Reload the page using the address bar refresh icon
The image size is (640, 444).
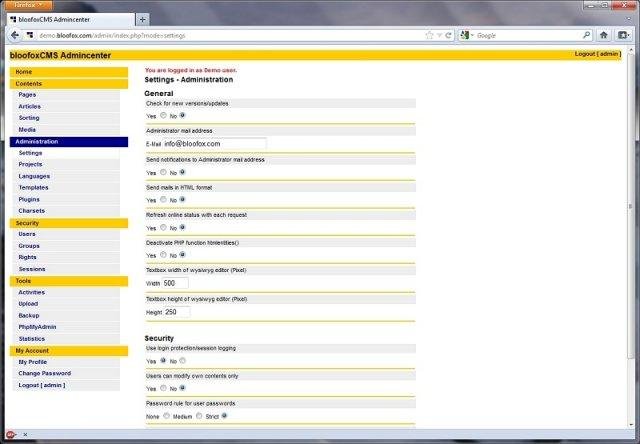tap(449, 34)
